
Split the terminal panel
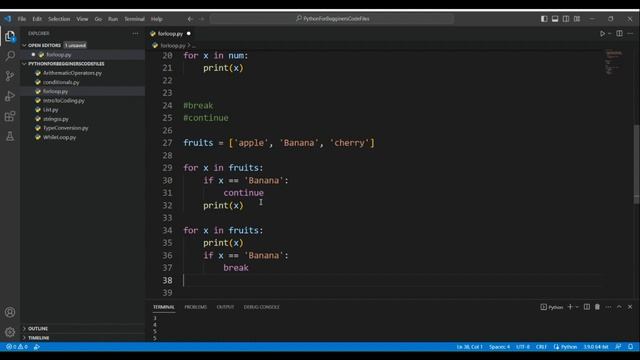click(587, 307)
